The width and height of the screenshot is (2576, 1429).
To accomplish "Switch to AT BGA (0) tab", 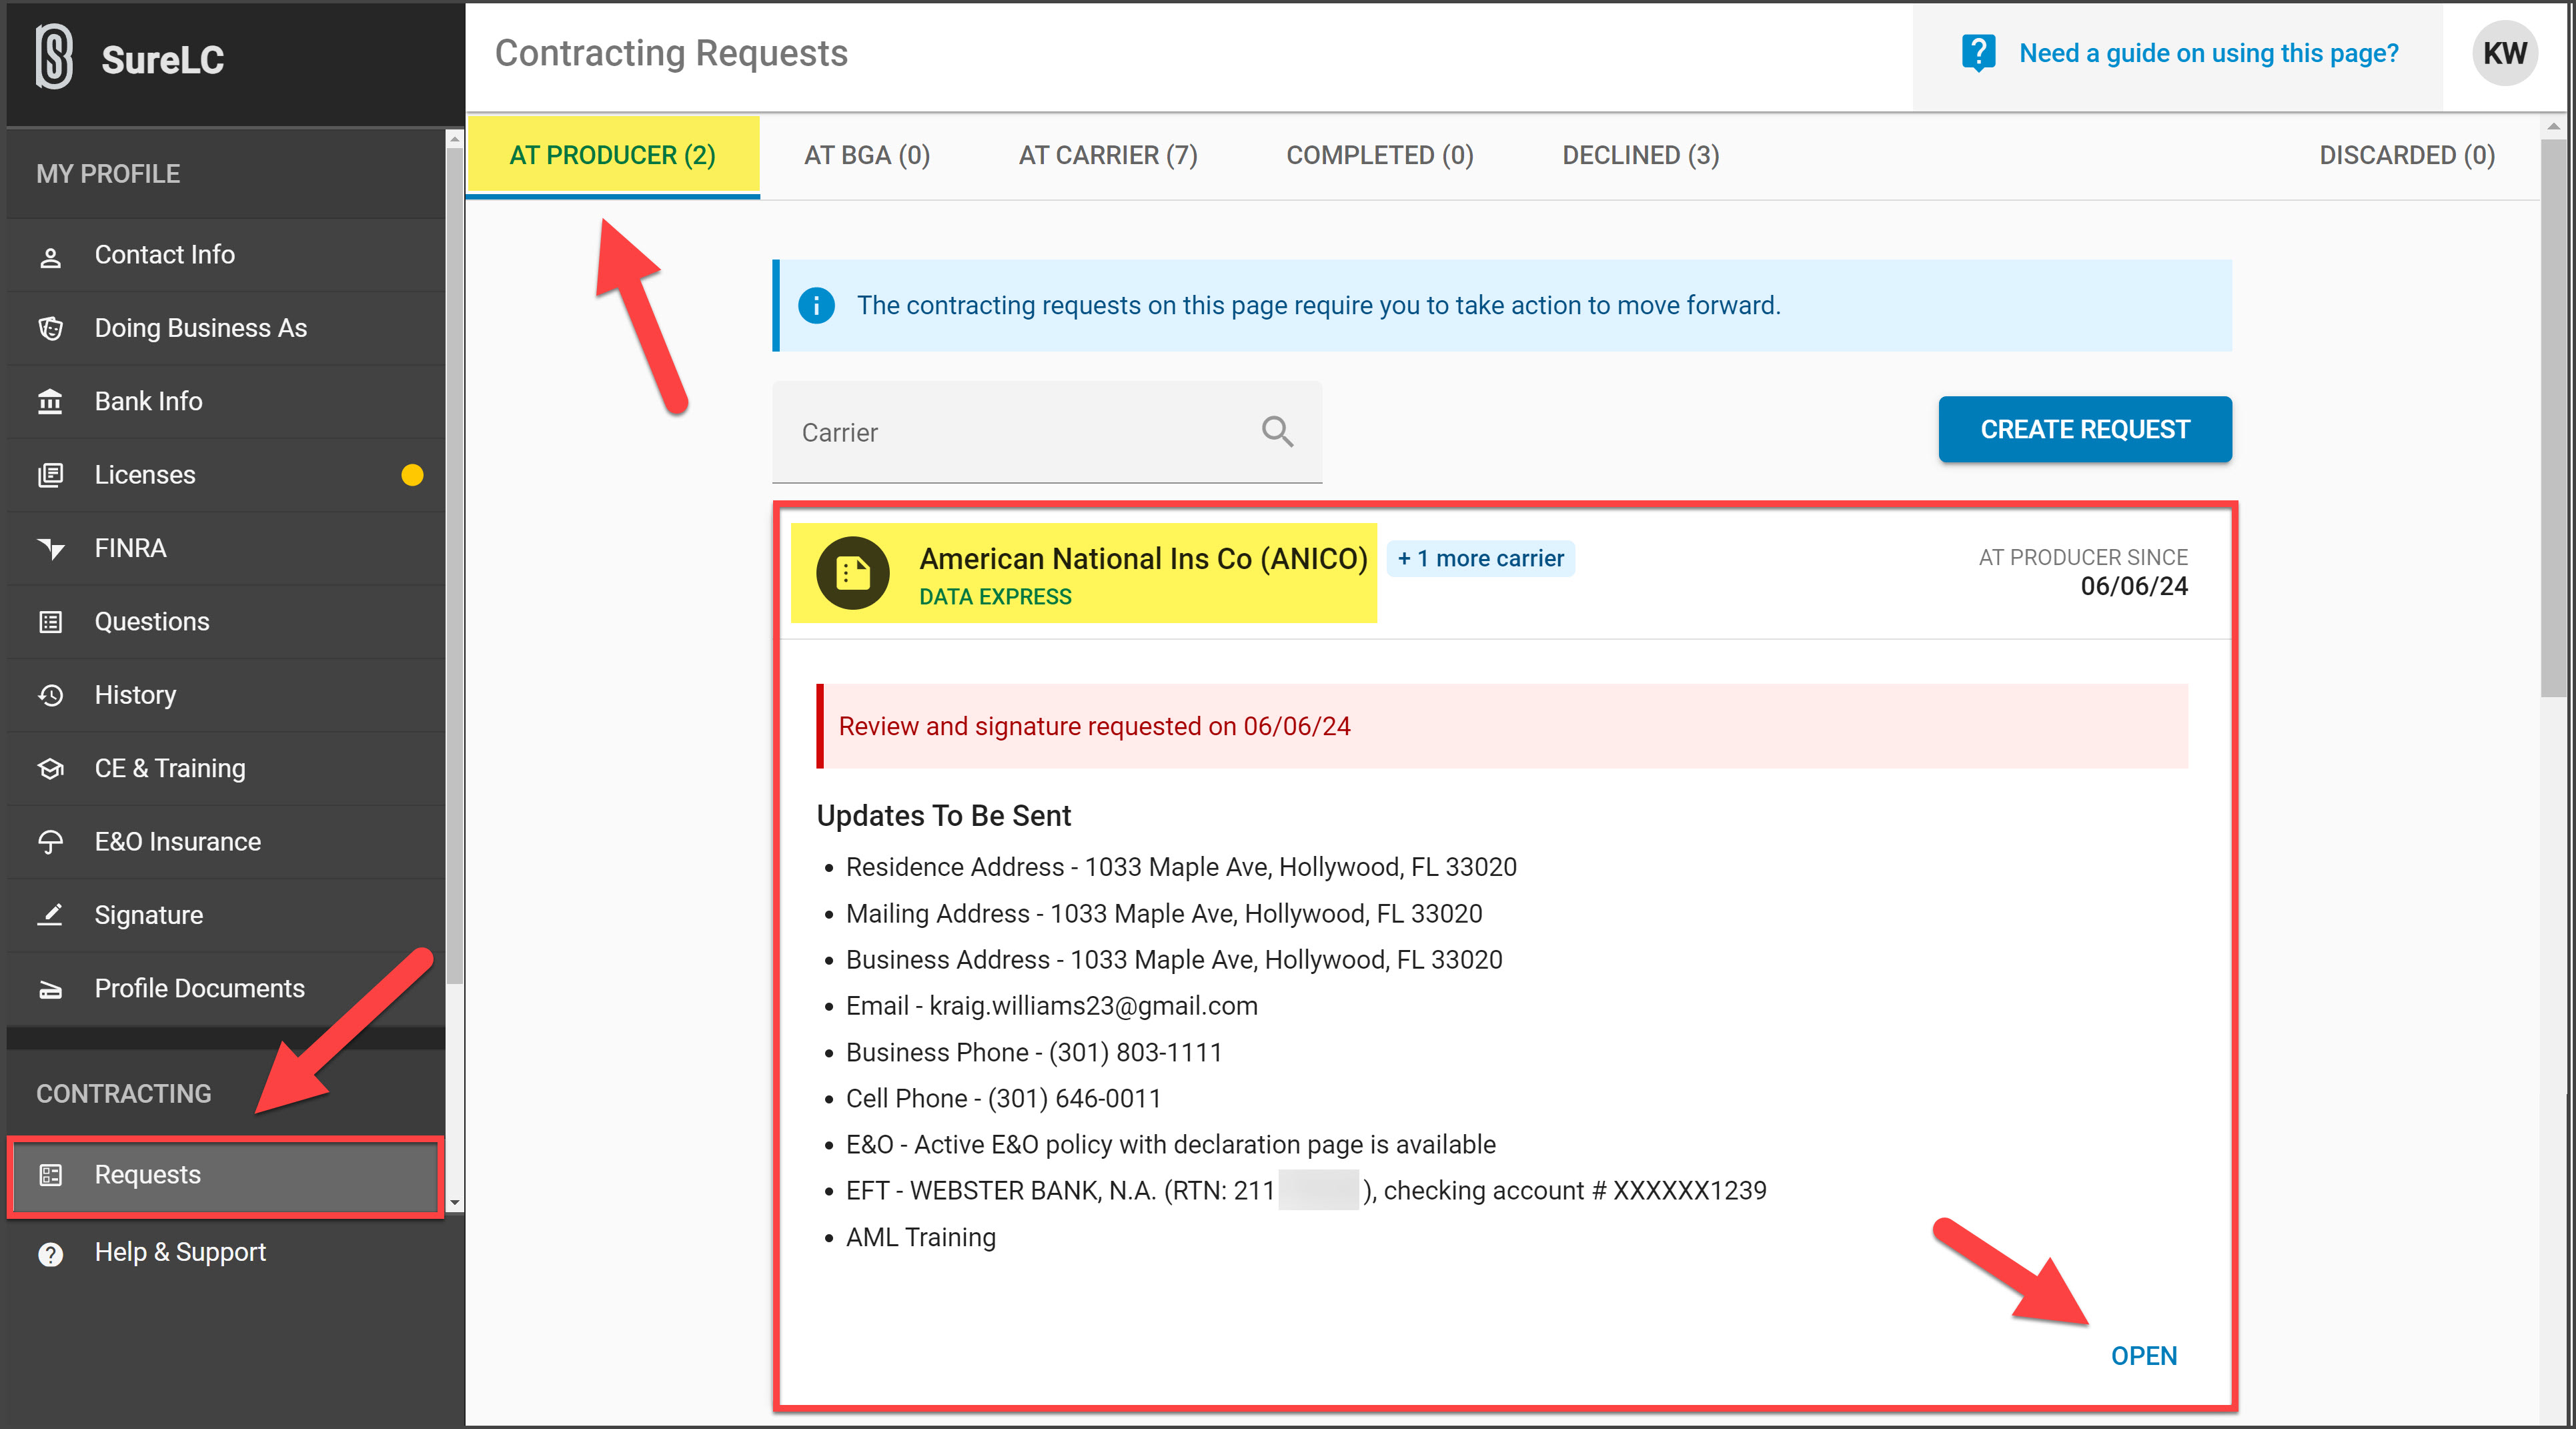I will point(867,156).
